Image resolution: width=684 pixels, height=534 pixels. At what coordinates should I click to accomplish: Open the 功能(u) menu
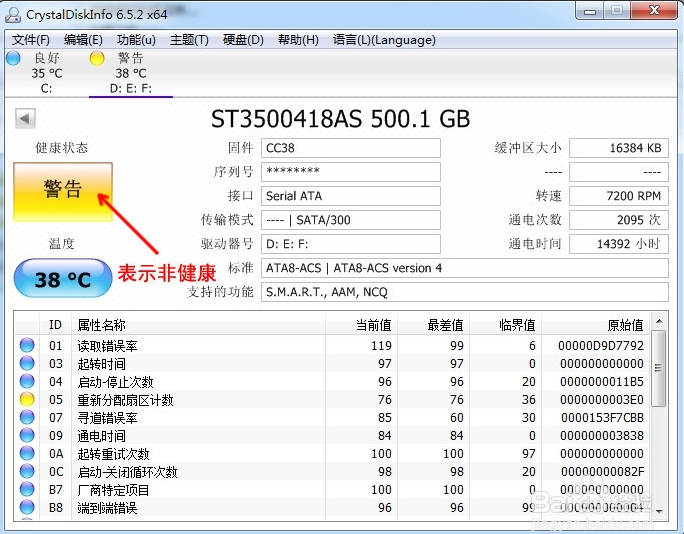(136, 40)
